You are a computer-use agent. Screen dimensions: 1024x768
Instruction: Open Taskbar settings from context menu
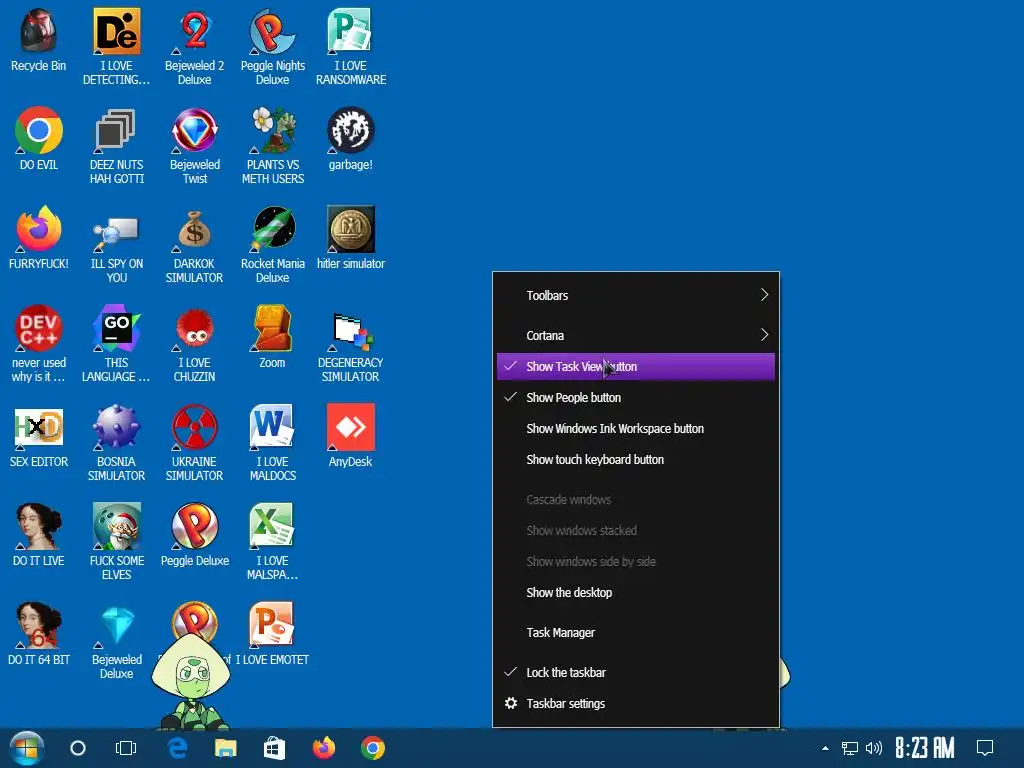pyautogui.click(x=635, y=704)
